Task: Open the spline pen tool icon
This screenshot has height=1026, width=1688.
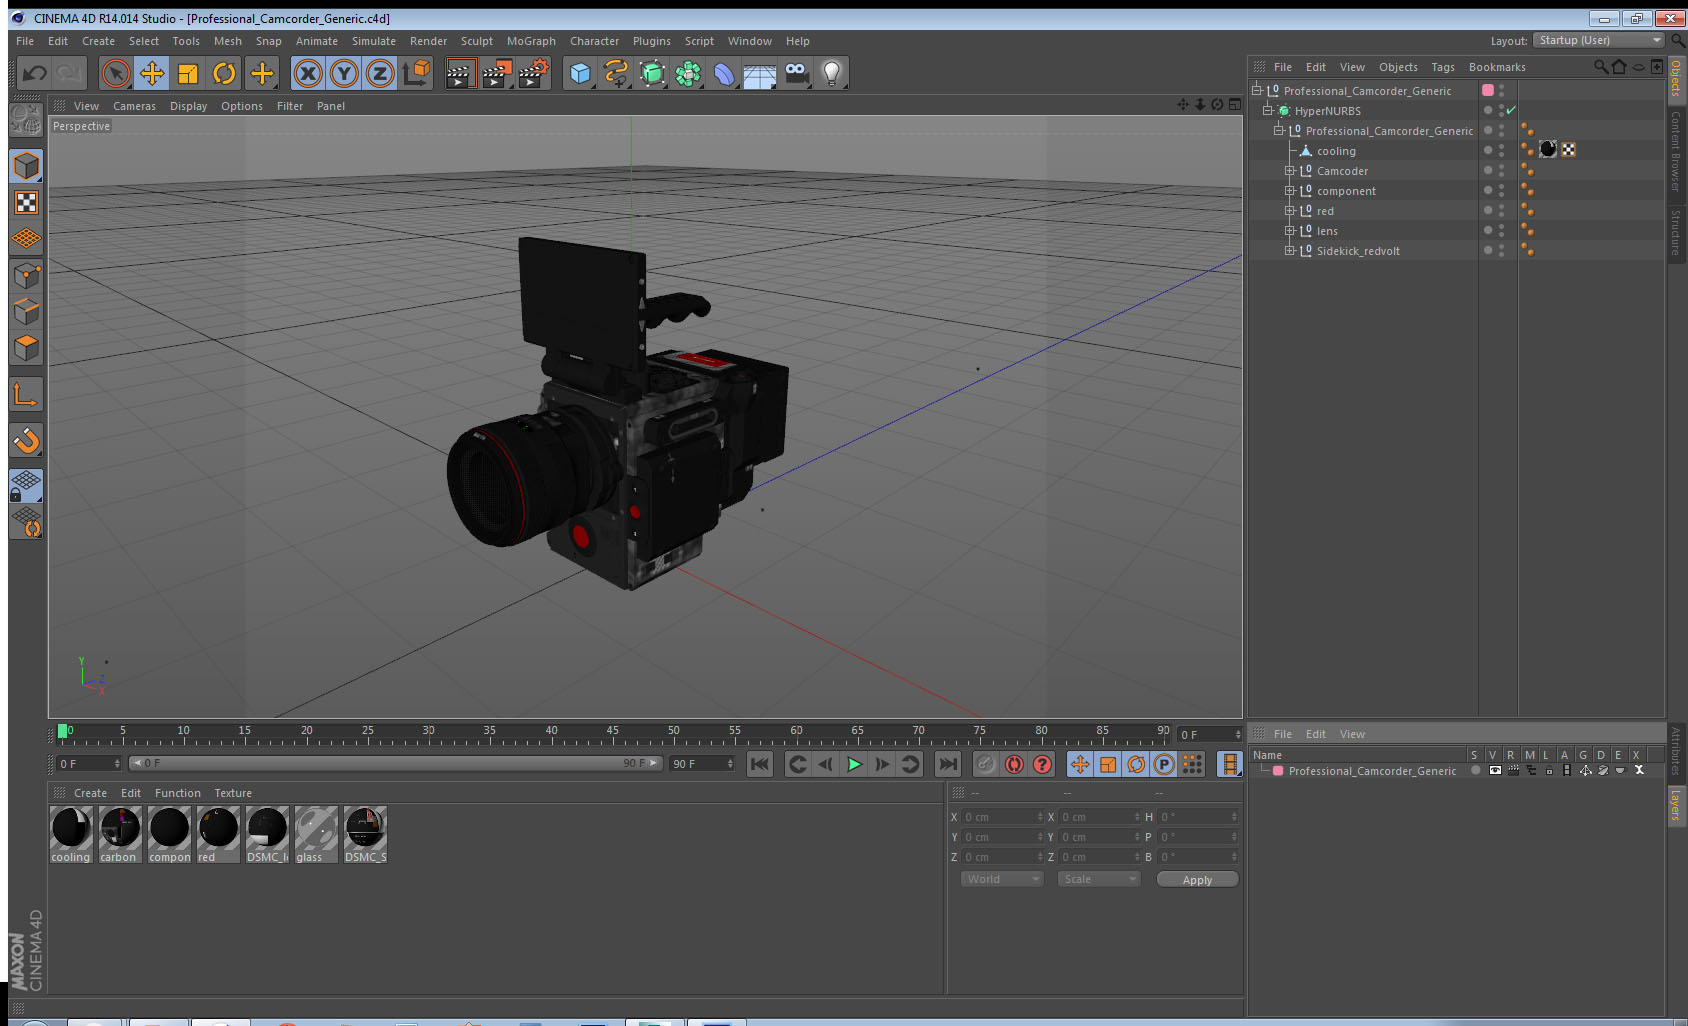Action: (x=616, y=73)
